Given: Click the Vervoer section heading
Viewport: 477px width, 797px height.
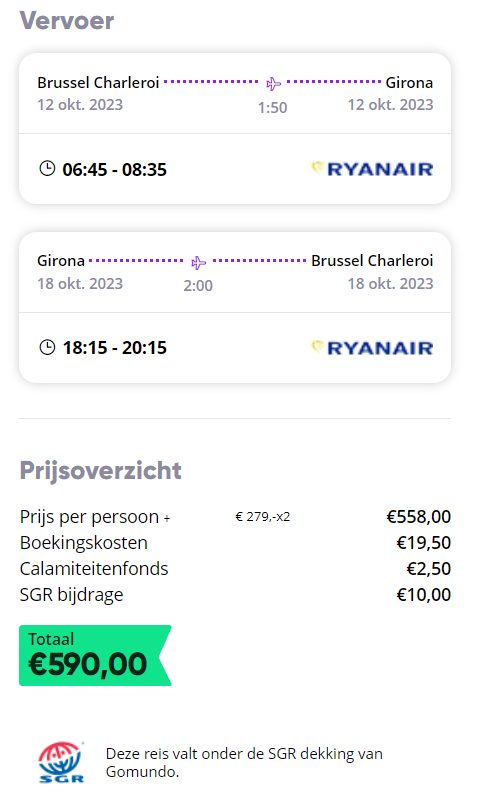Looking at the screenshot, I should 67,21.
